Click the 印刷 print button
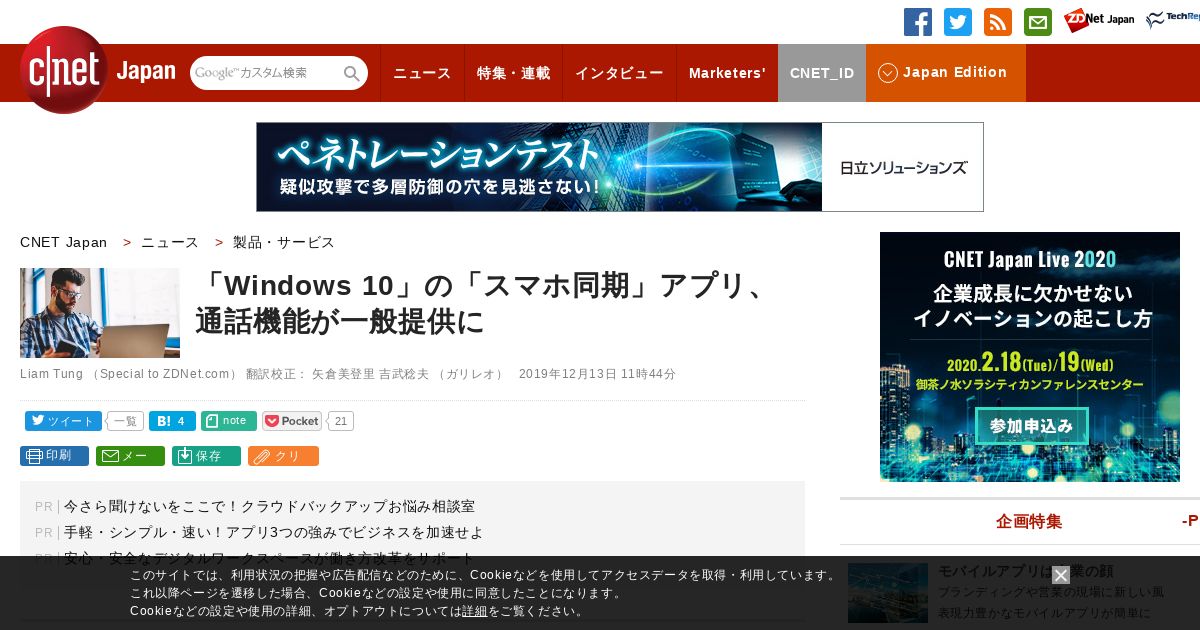The width and height of the screenshot is (1200, 630). pyautogui.click(x=54, y=456)
